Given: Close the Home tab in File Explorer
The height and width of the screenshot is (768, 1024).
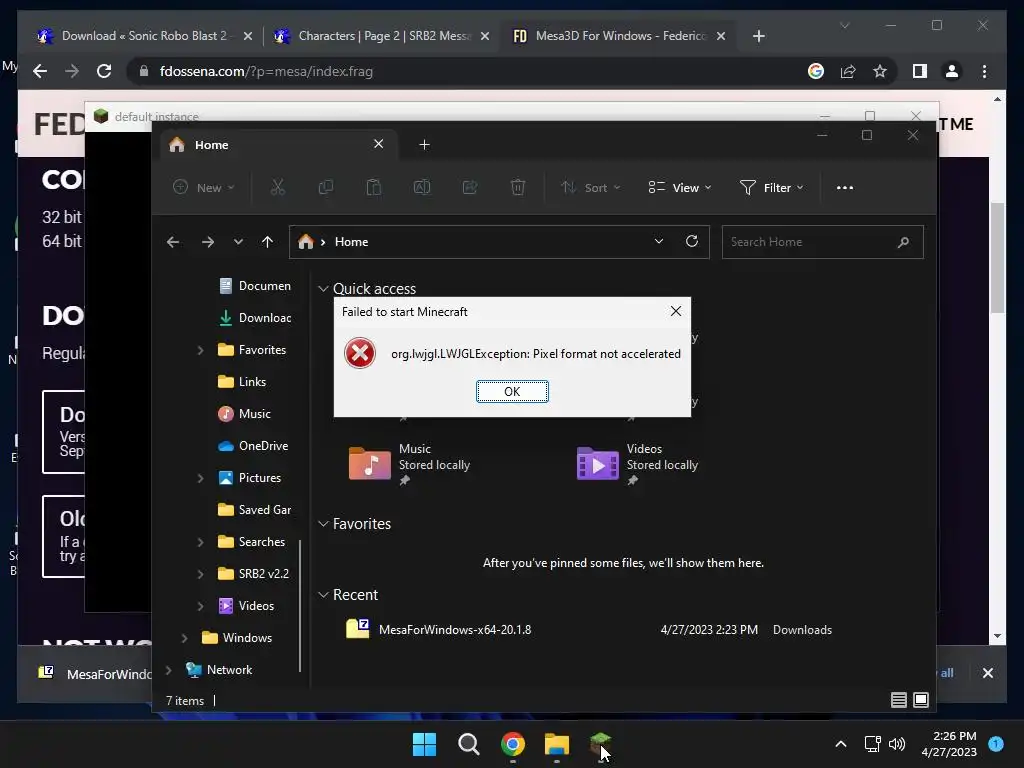Looking at the screenshot, I should (x=379, y=144).
